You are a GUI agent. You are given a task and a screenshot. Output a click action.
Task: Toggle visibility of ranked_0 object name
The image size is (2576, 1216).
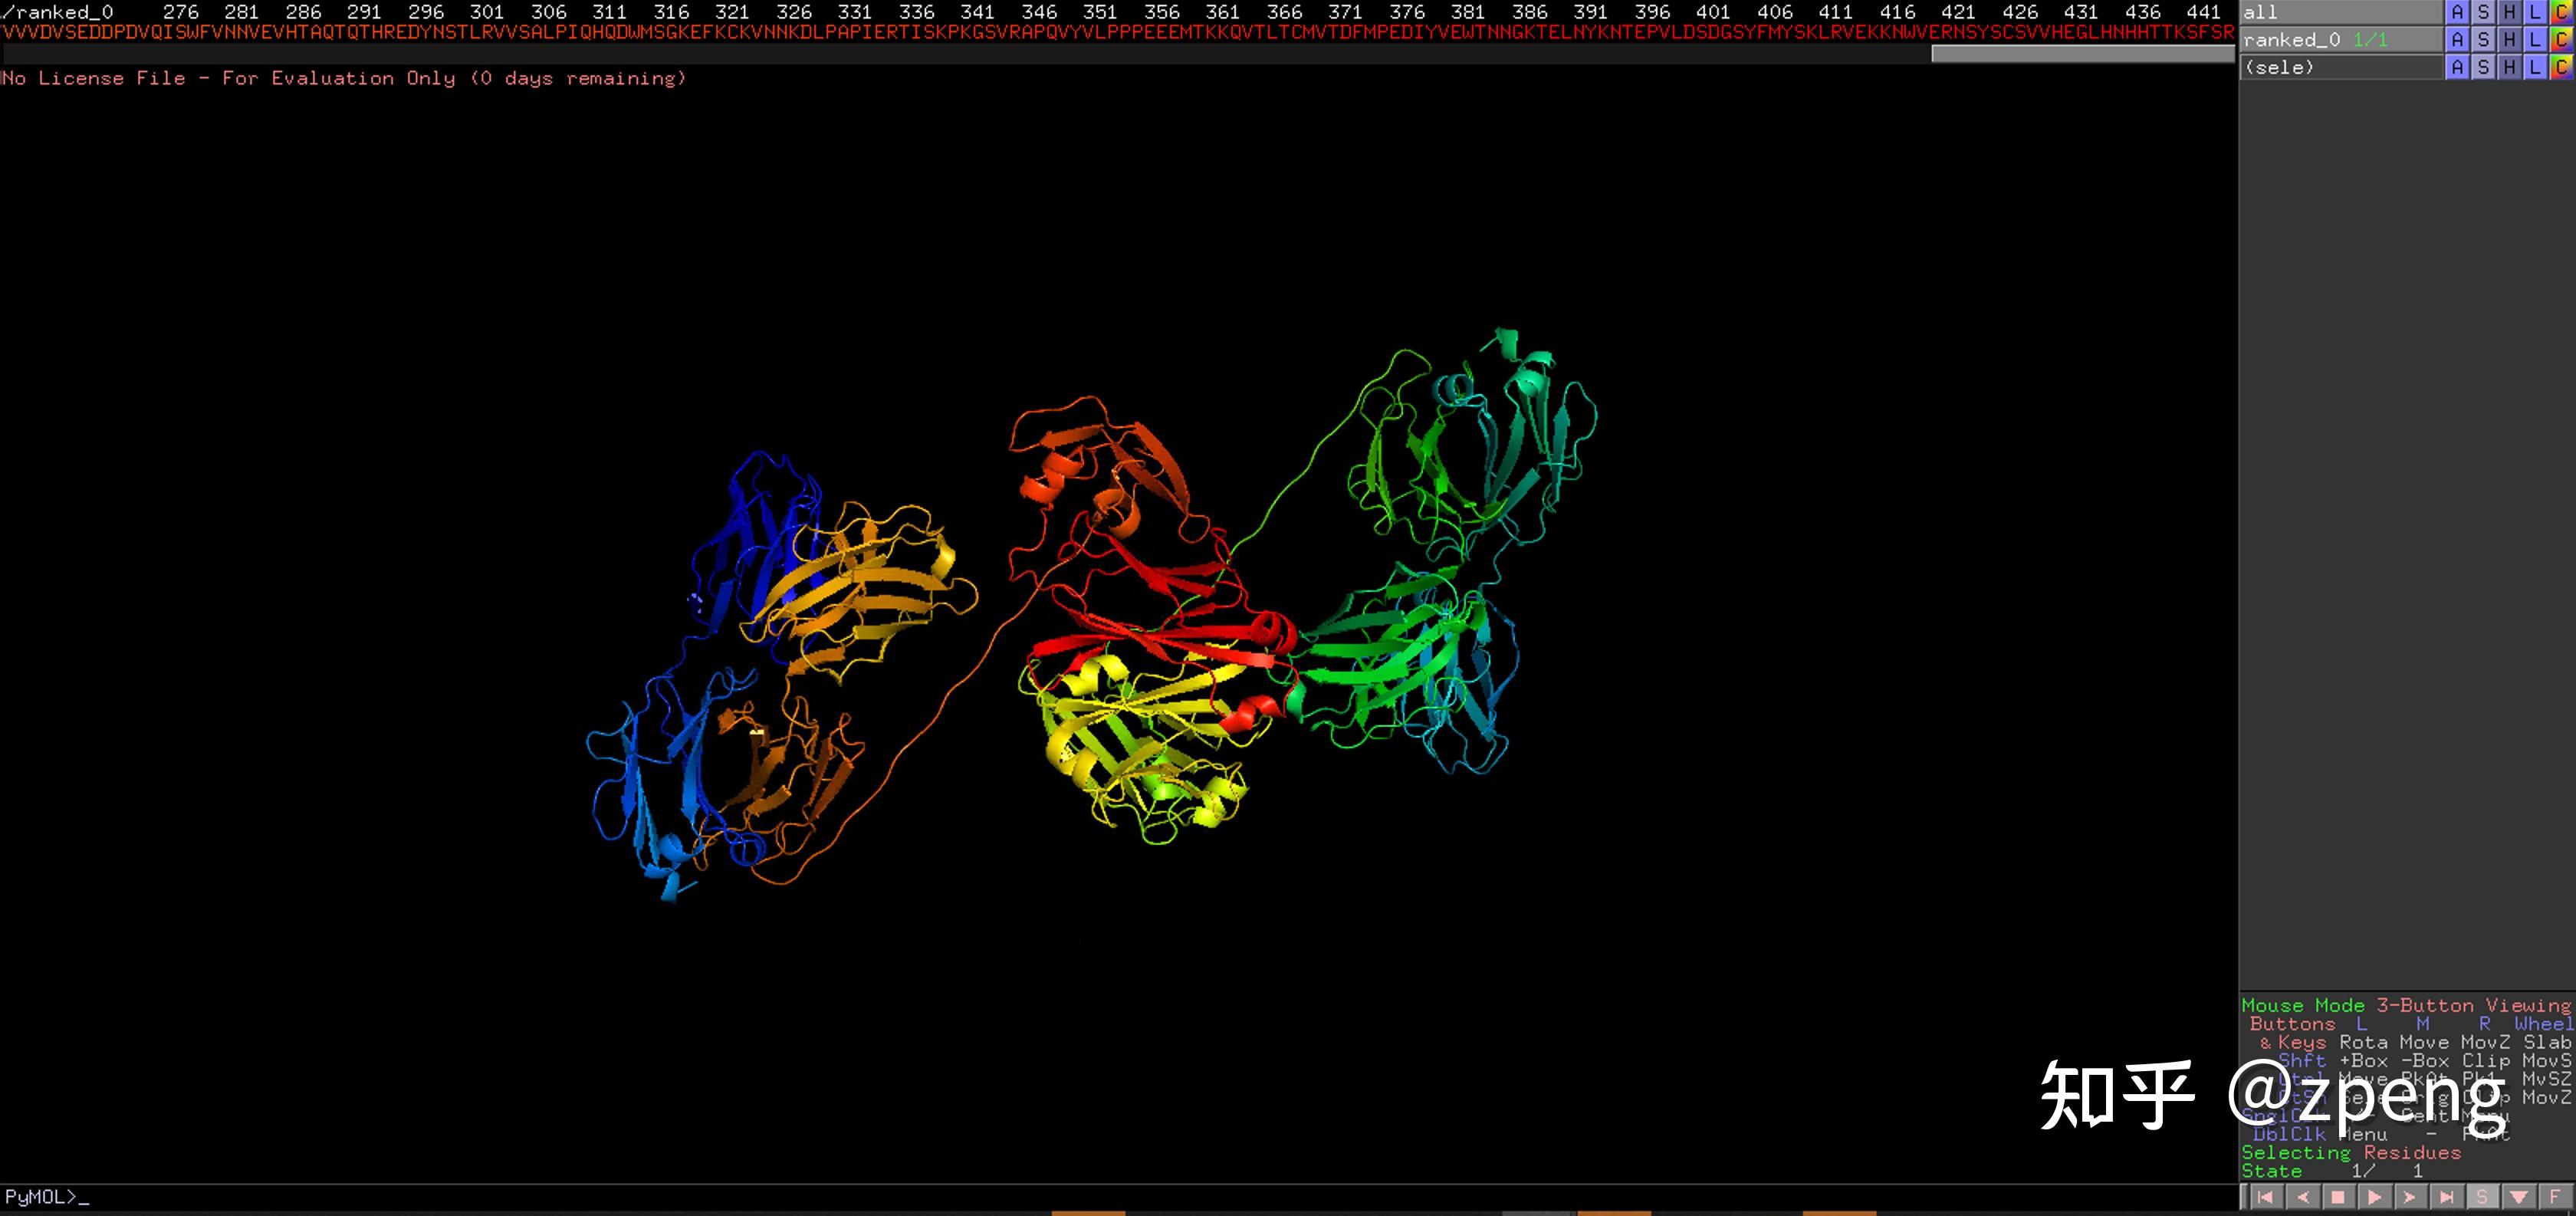pyautogui.click(x=2291, y=40)
